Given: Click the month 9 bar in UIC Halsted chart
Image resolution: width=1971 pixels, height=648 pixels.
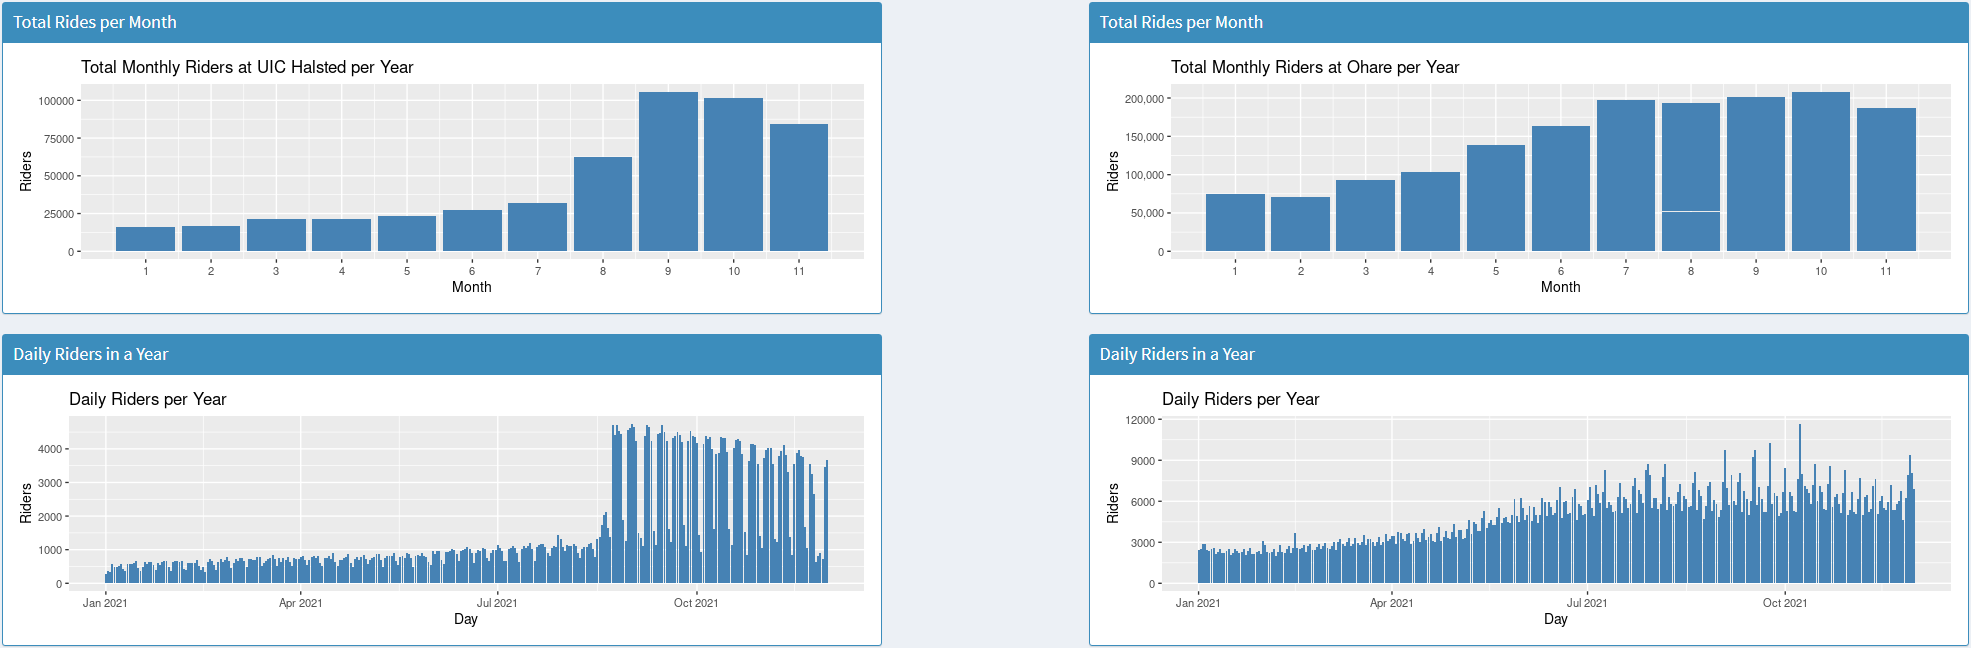Looking at the screenshot, I should 668,171.
